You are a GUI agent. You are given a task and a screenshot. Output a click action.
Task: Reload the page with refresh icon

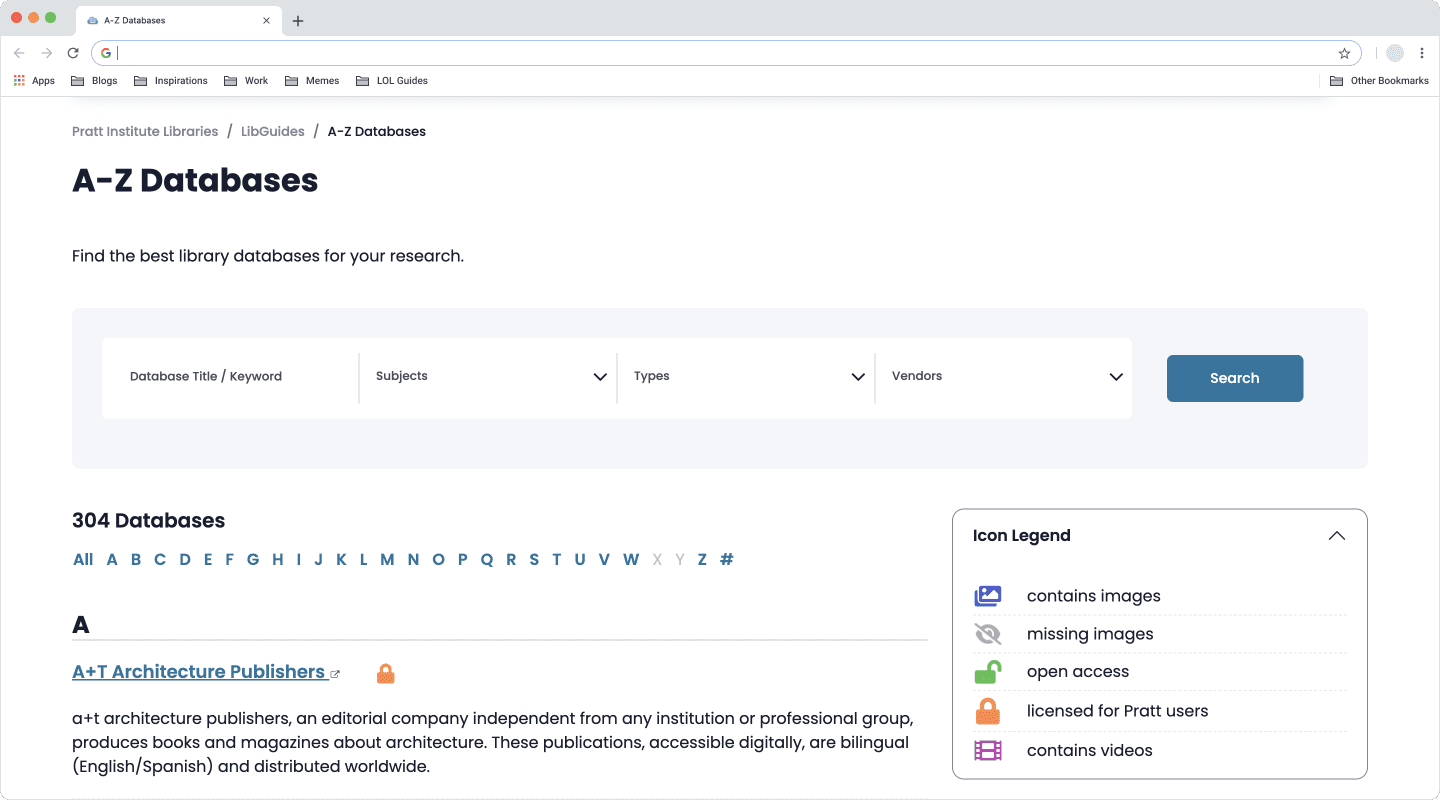click(x=73, y=53)
